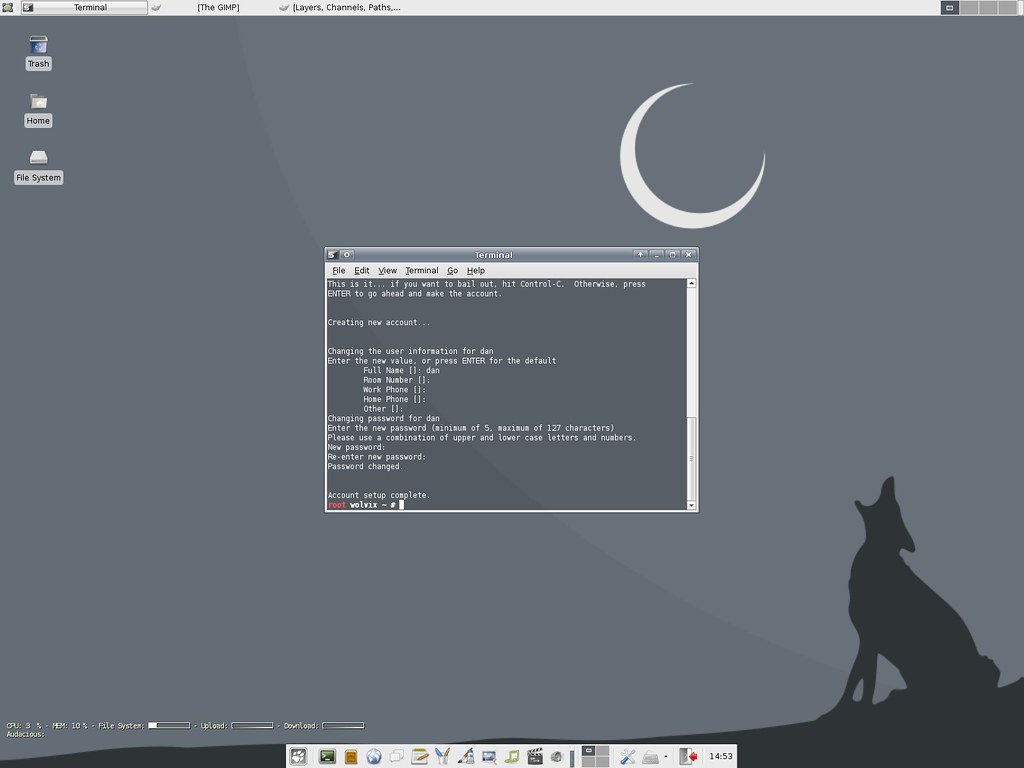
Task: Launch the clapperboard video player icon
Action: click(534, 756)
